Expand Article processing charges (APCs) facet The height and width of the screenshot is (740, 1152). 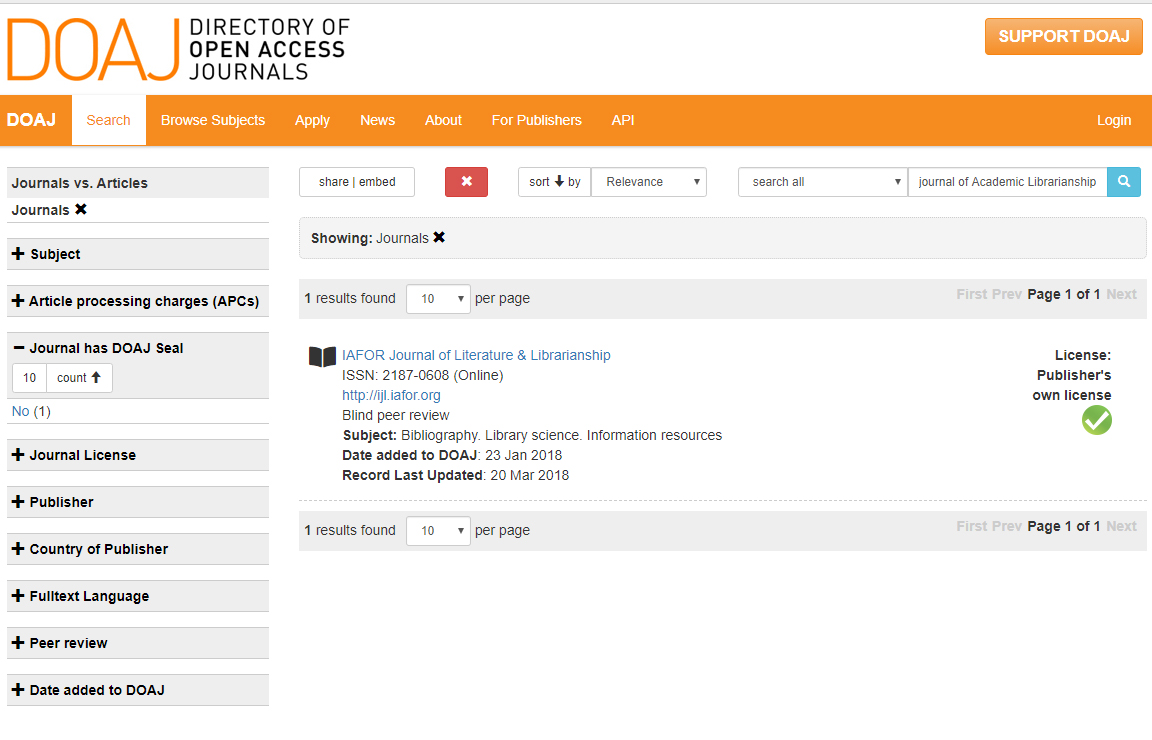click(x=137, y=301)
